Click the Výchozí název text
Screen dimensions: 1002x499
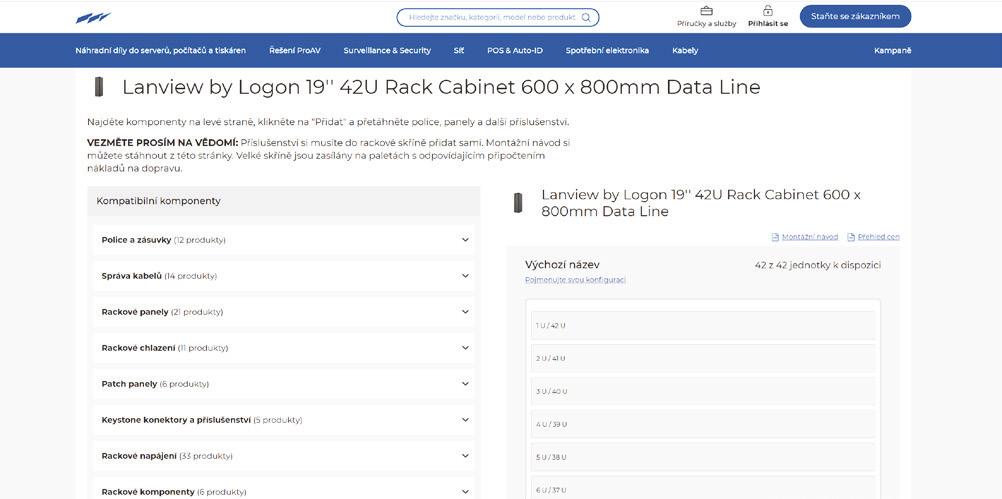tap(562, 265)
